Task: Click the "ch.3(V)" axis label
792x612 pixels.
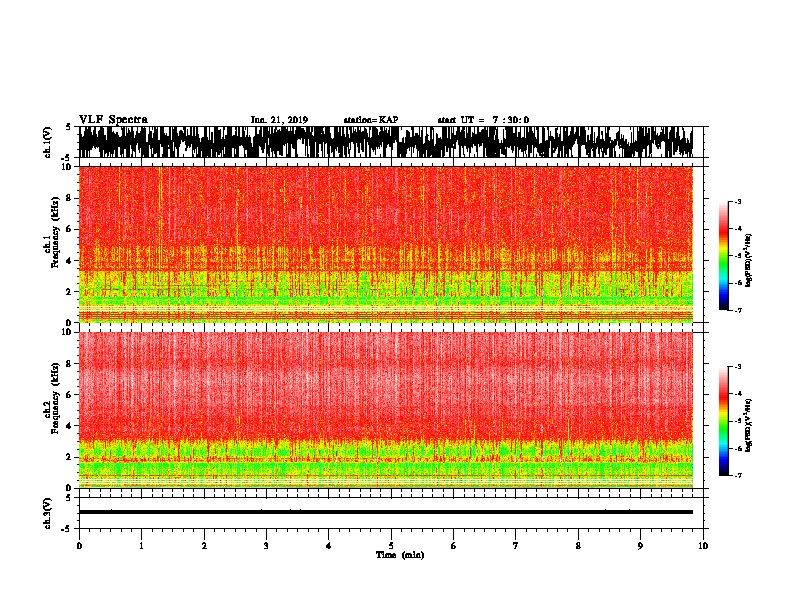Action: click(48, 513)
